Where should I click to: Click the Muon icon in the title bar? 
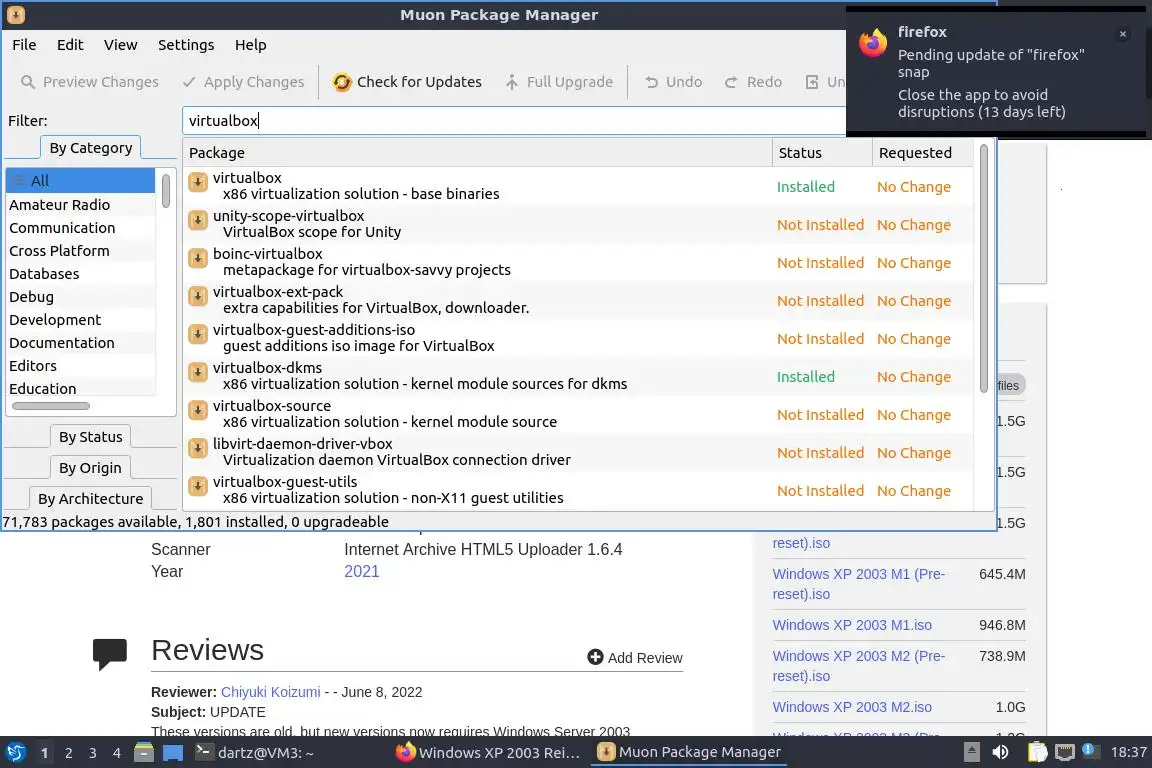click(x=15, y=15)
